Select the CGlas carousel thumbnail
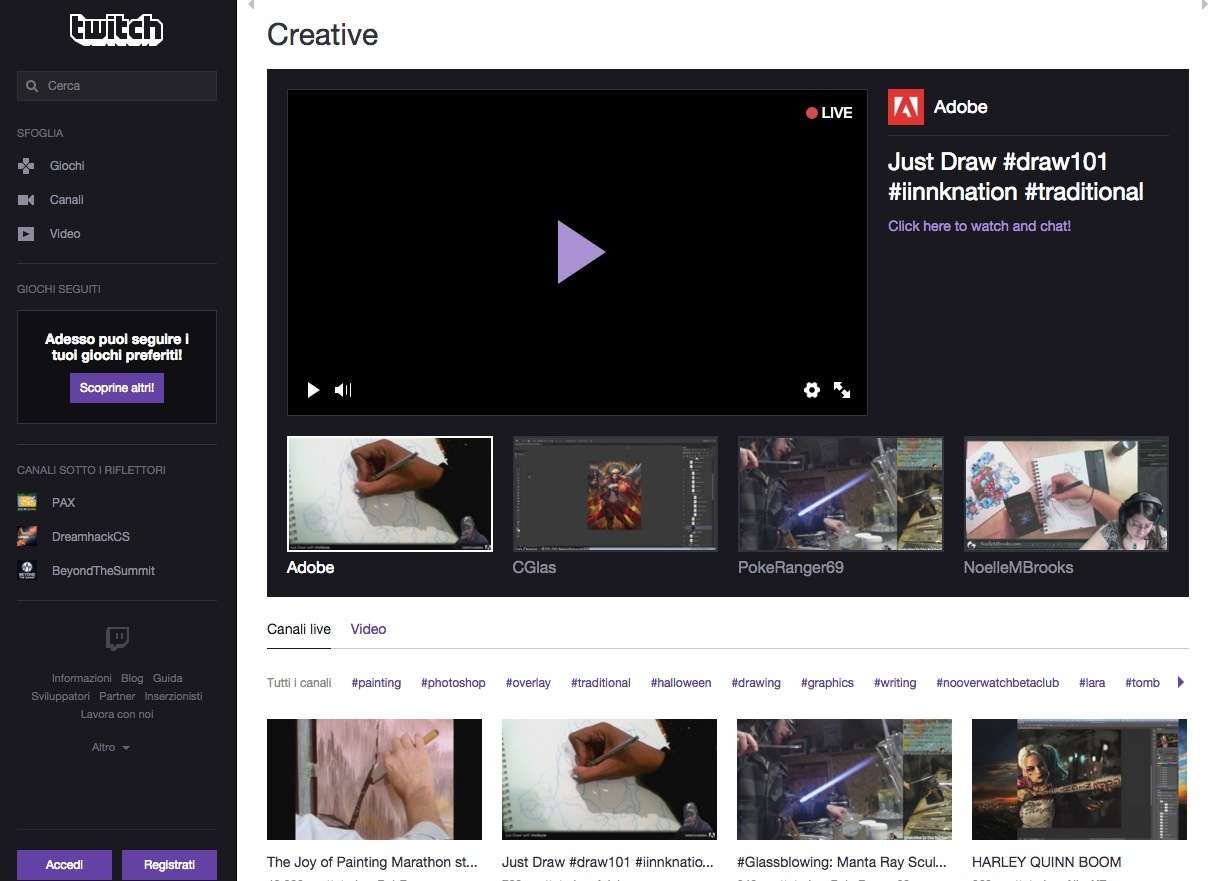 (615, 494)
